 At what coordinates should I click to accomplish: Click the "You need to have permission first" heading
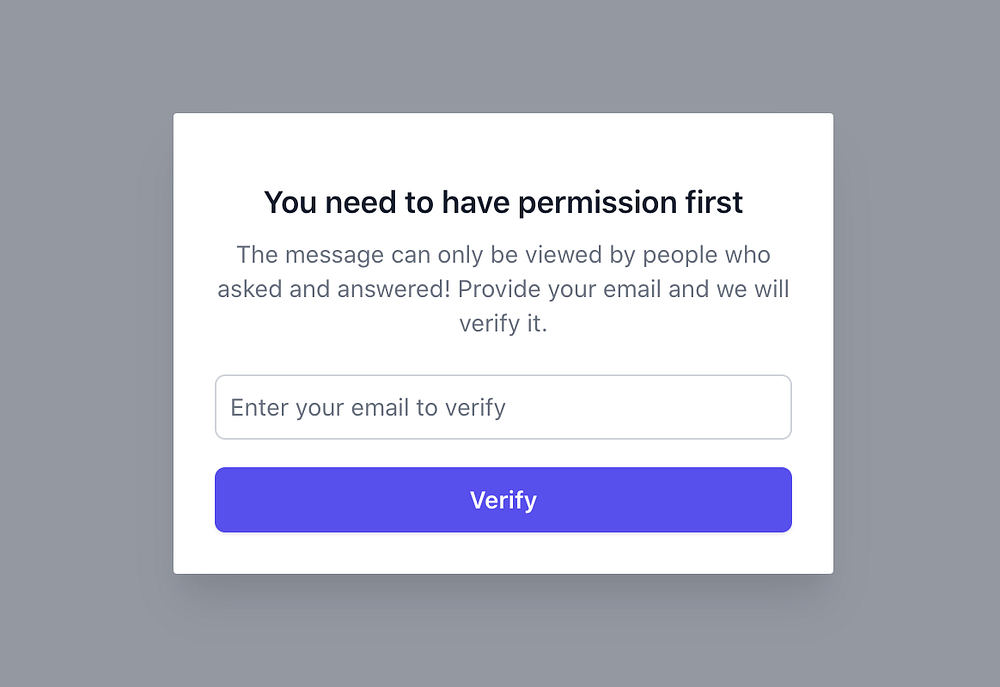[x=503, y=202]
